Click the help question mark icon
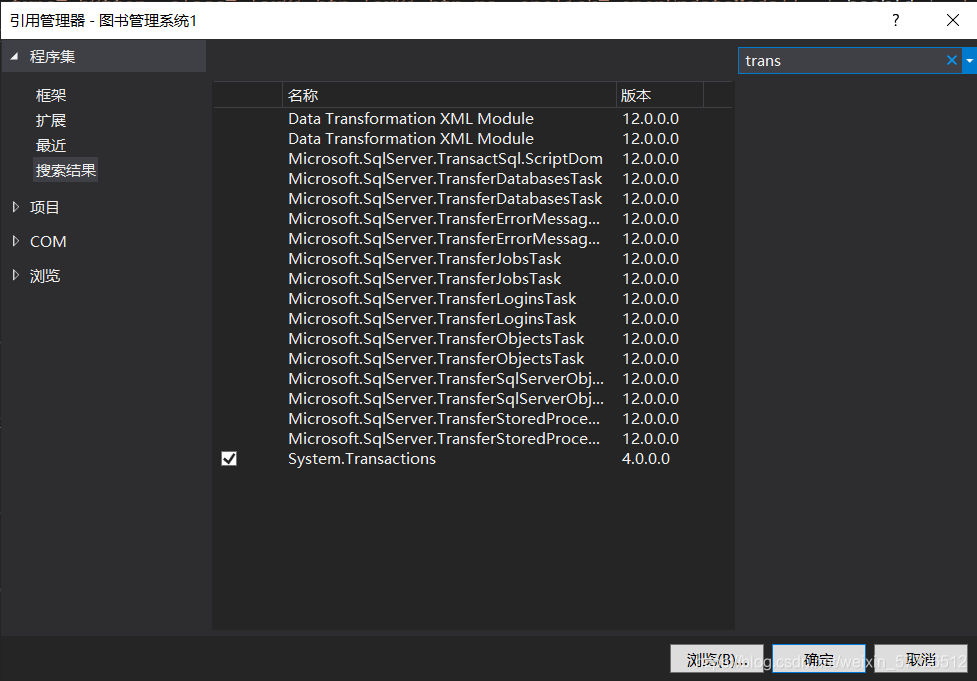The height and width of the screenshot is (681, 977). point(895,20)
